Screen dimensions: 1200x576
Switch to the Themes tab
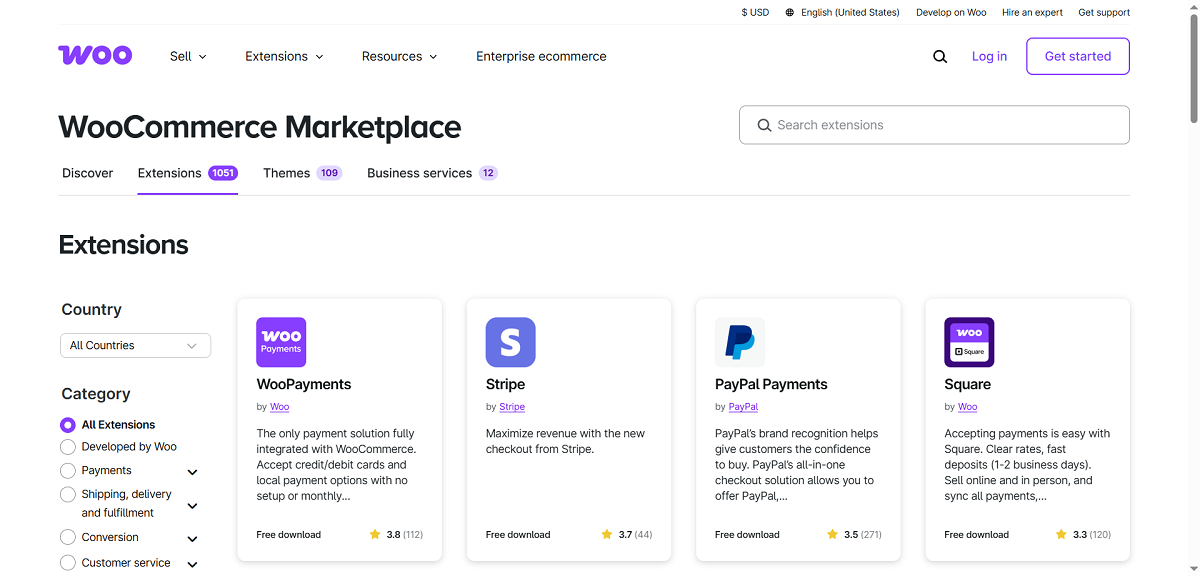(302, 173)
